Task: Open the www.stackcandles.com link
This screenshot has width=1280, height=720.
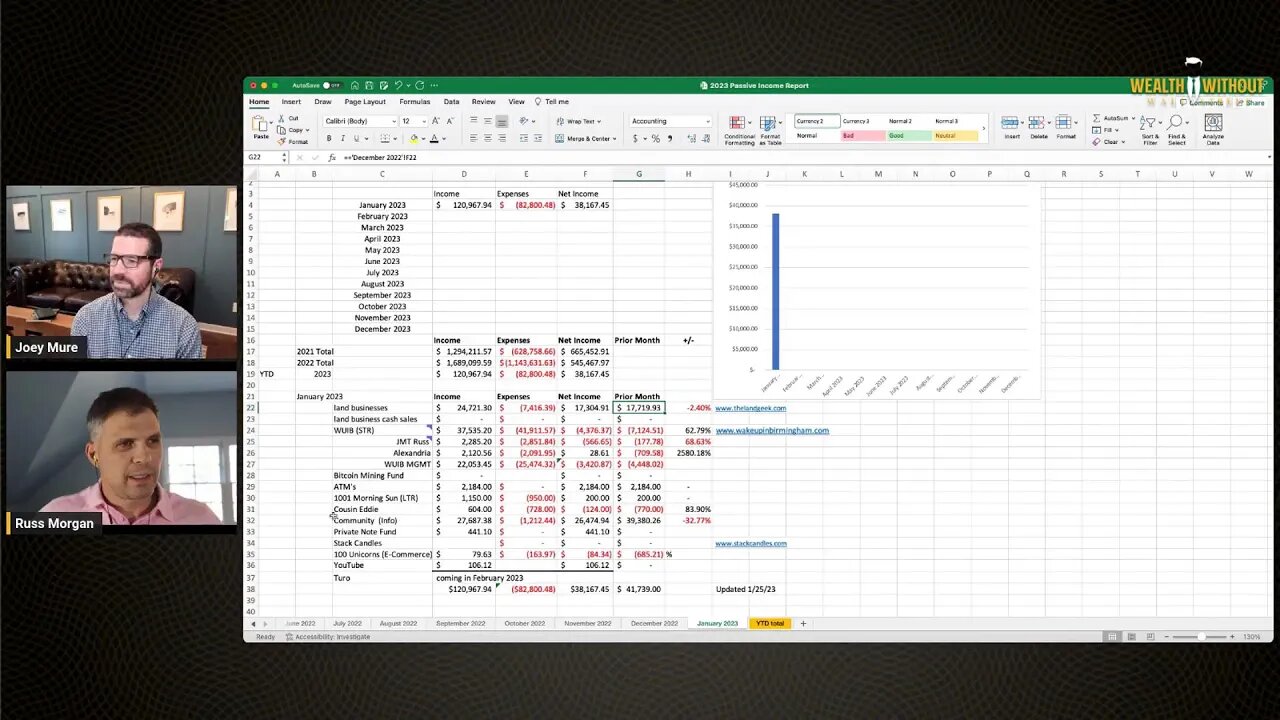Action: pyautogui.click(x=750, y=543)
